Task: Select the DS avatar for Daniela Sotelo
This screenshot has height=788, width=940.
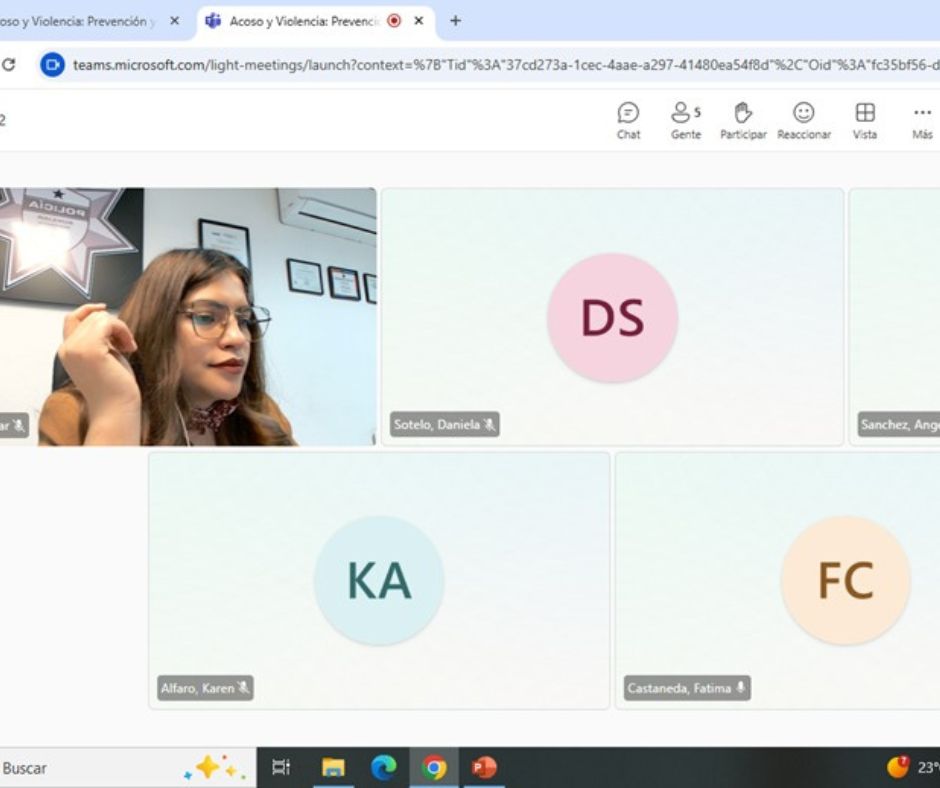Action: tap(612, 318)
